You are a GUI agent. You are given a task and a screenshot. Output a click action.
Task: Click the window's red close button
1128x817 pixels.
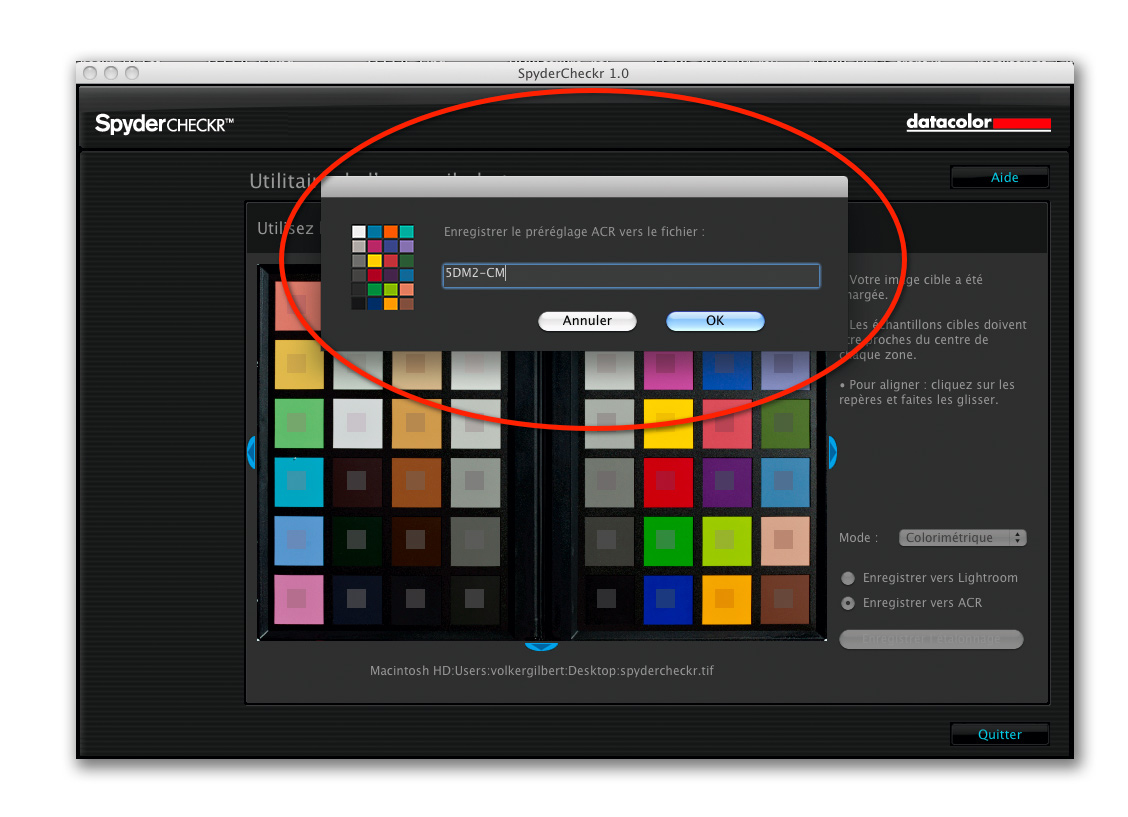point(90,73)
